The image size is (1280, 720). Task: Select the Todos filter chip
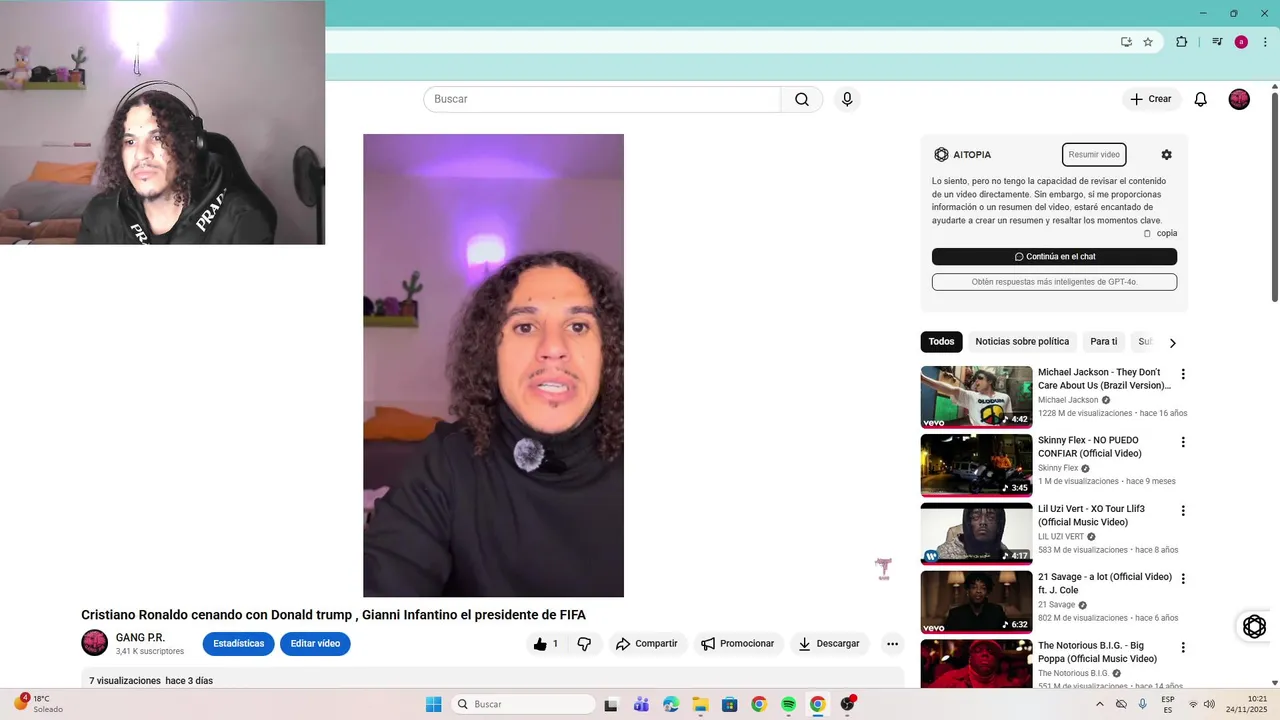pos(941,342)
